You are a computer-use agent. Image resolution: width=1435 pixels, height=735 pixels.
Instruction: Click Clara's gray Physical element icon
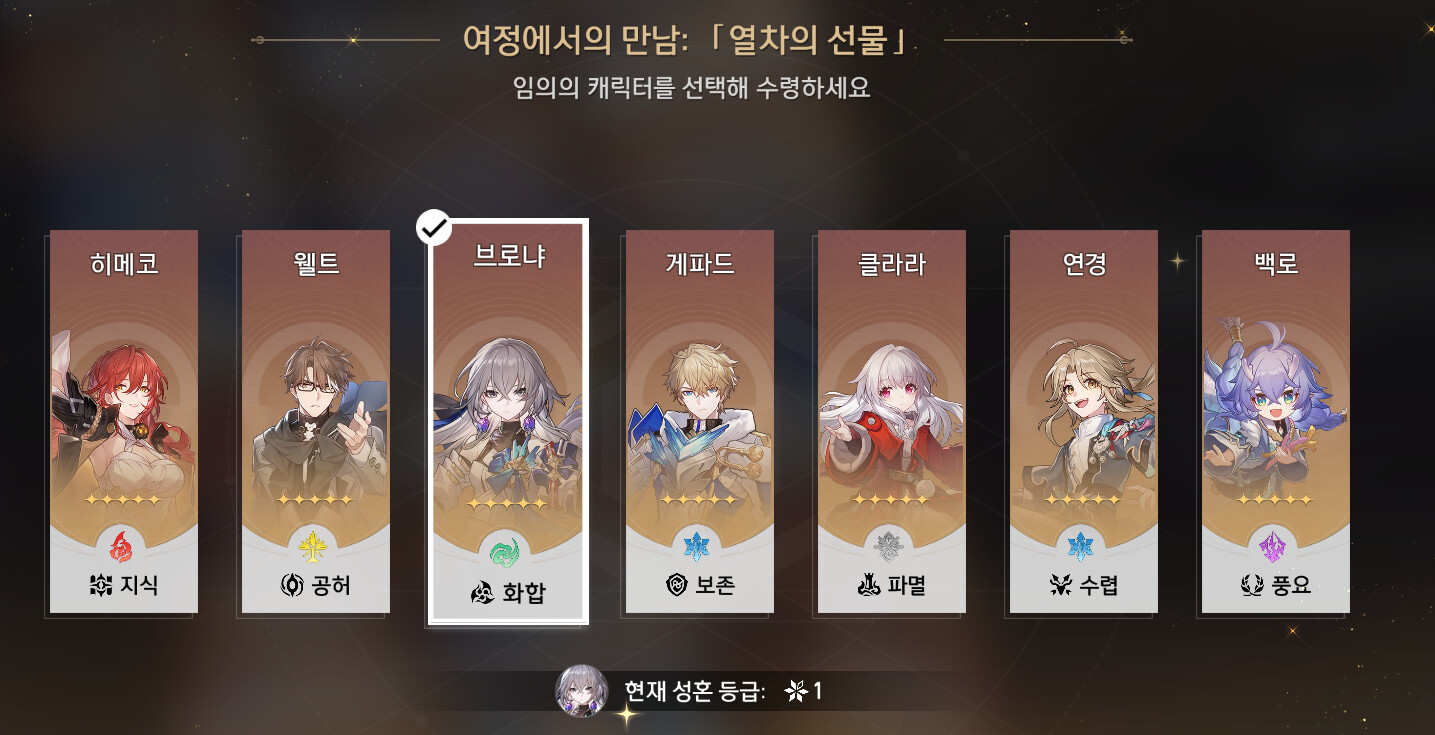891,546
